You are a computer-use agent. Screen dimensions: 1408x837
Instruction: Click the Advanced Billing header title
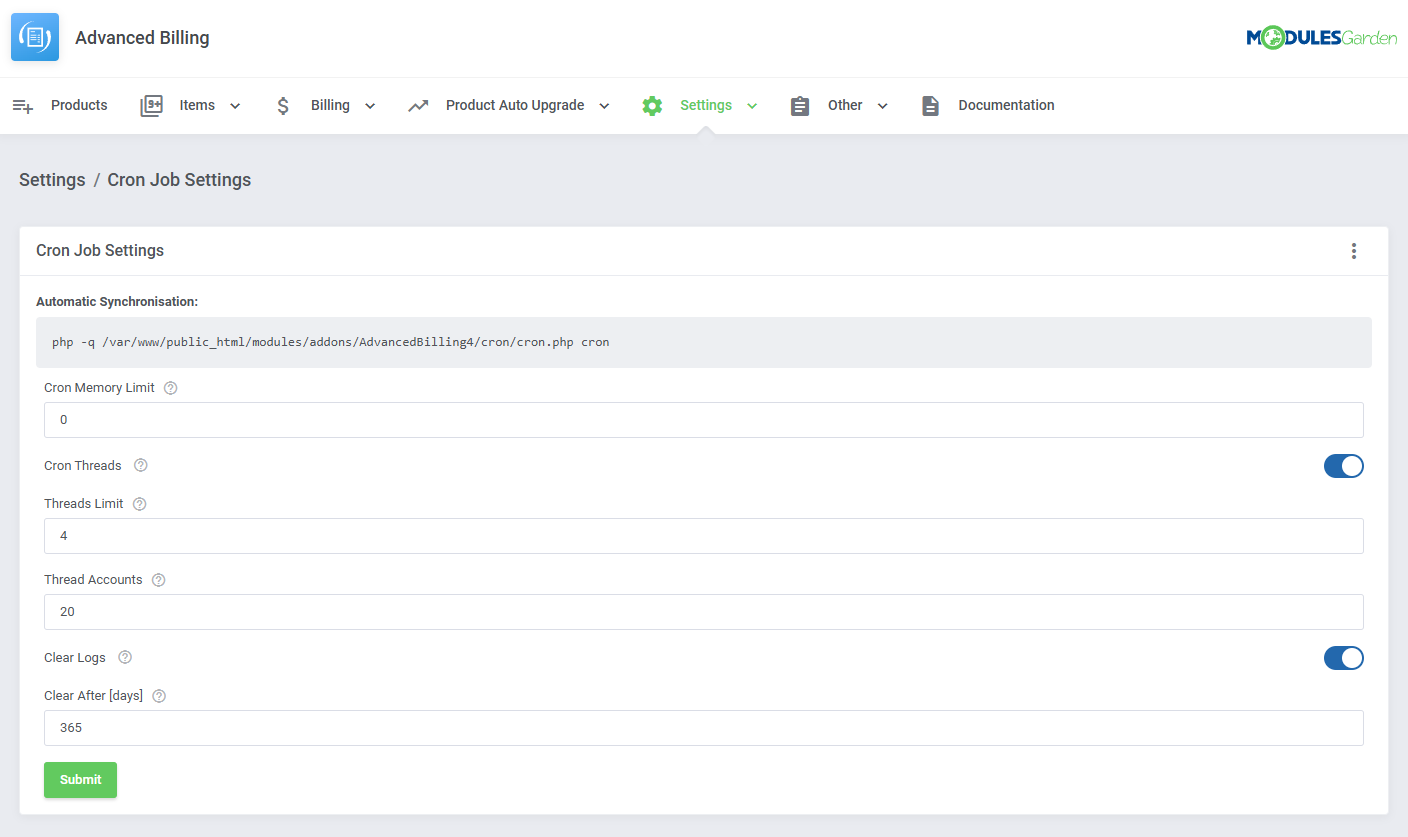(142, 38)
